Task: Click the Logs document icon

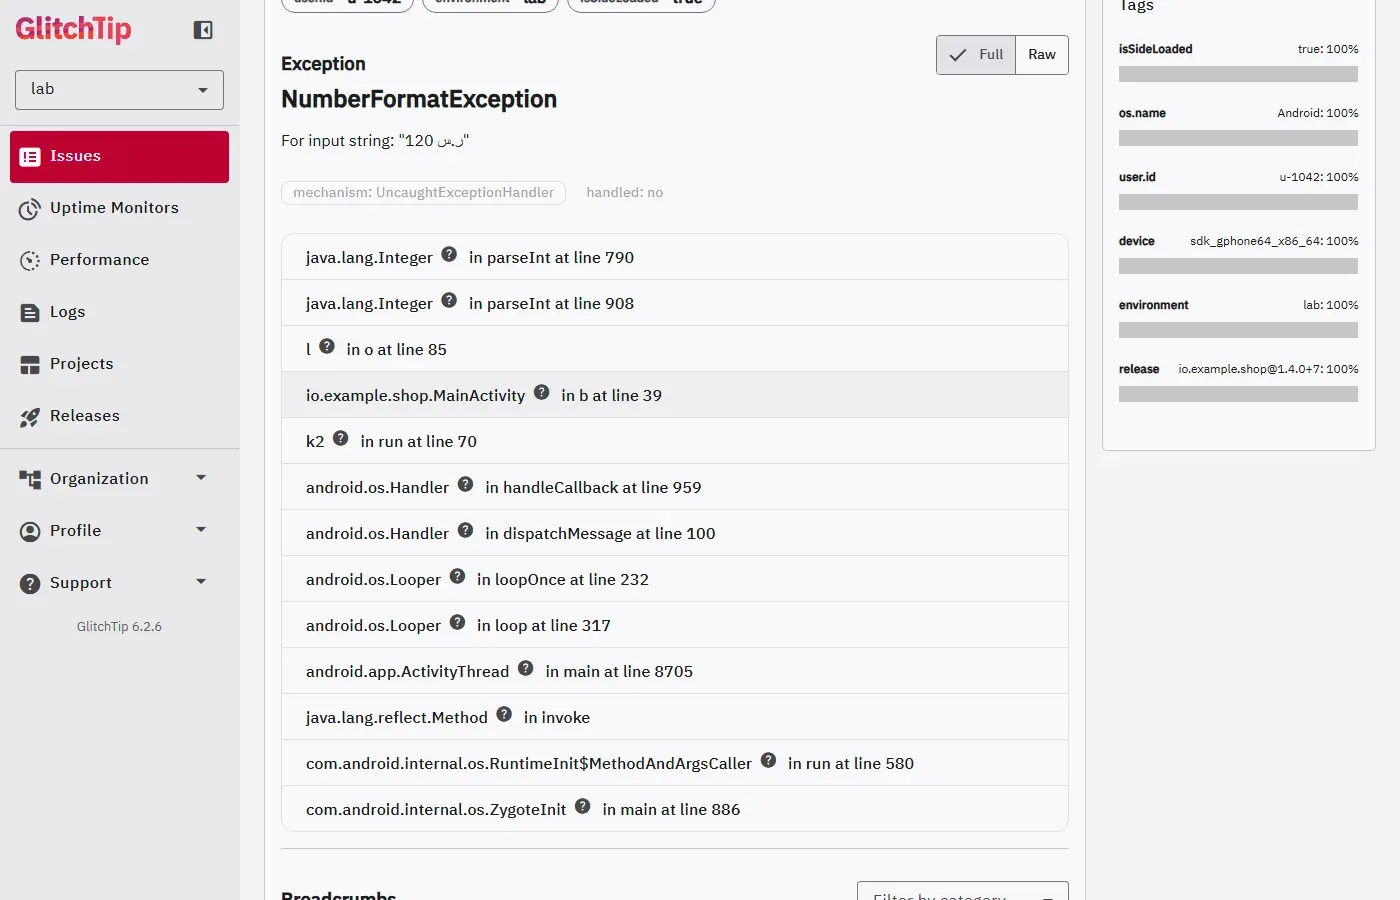Action: tap(30, 313)
